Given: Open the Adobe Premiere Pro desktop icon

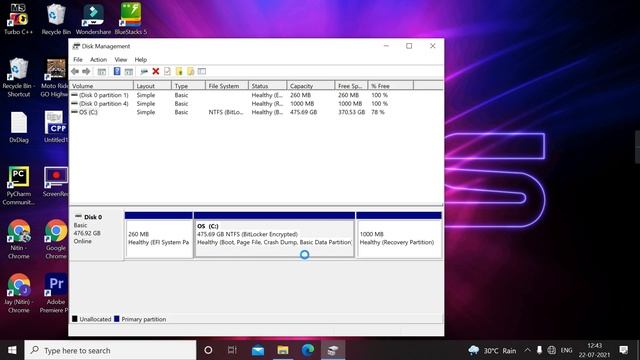Looking at the screenshot, I should click(54, 293).
